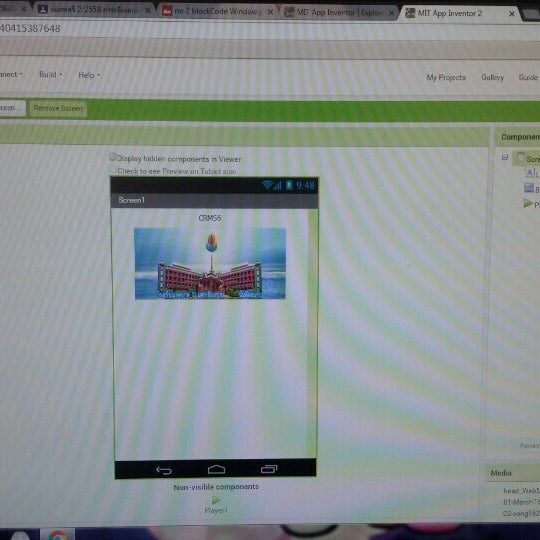This screenshot has width=540, height=540.
Task: Click the Chrome icon in the taskbar
Action: [58, 535]
